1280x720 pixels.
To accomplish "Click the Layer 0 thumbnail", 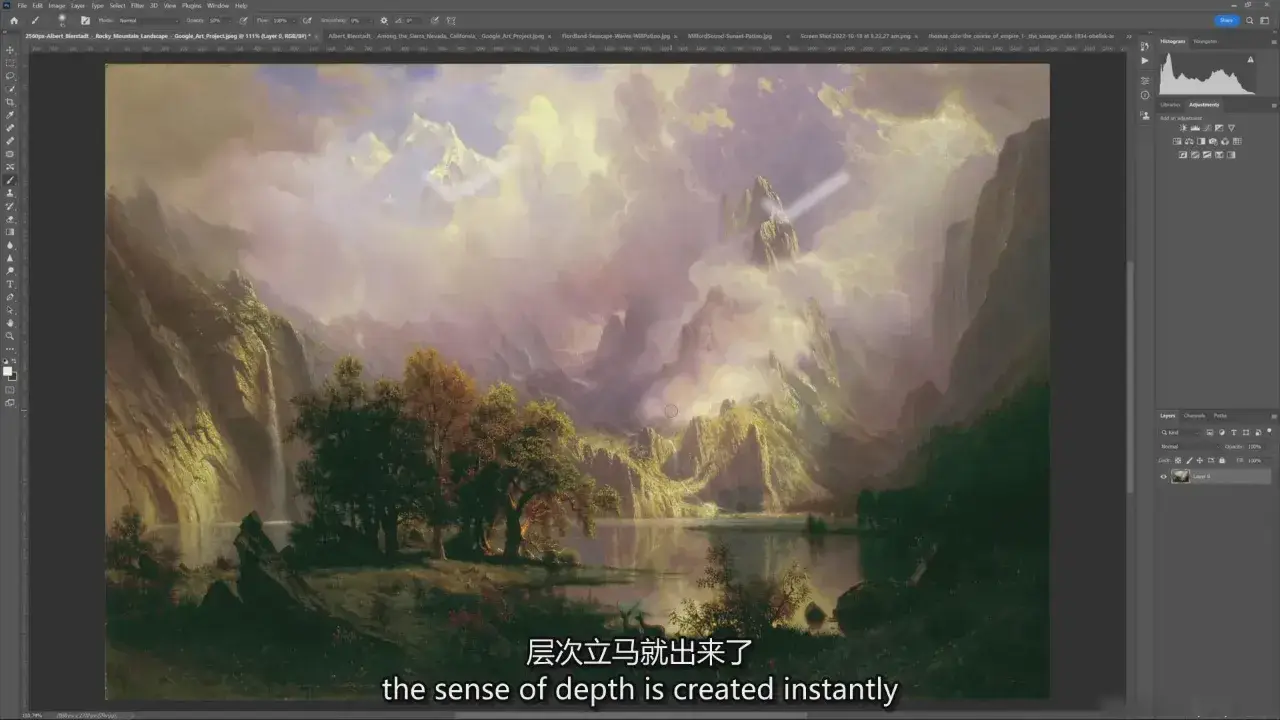I will tap(1180, 477).
